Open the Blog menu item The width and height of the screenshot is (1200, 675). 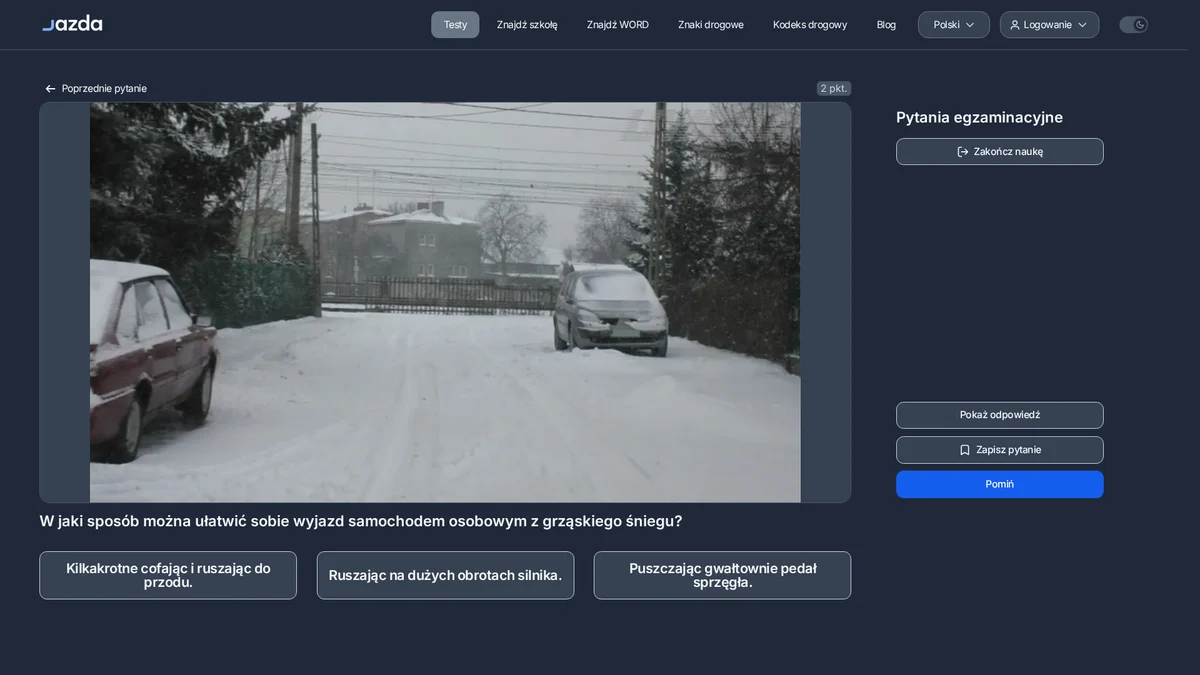(886, 25)
